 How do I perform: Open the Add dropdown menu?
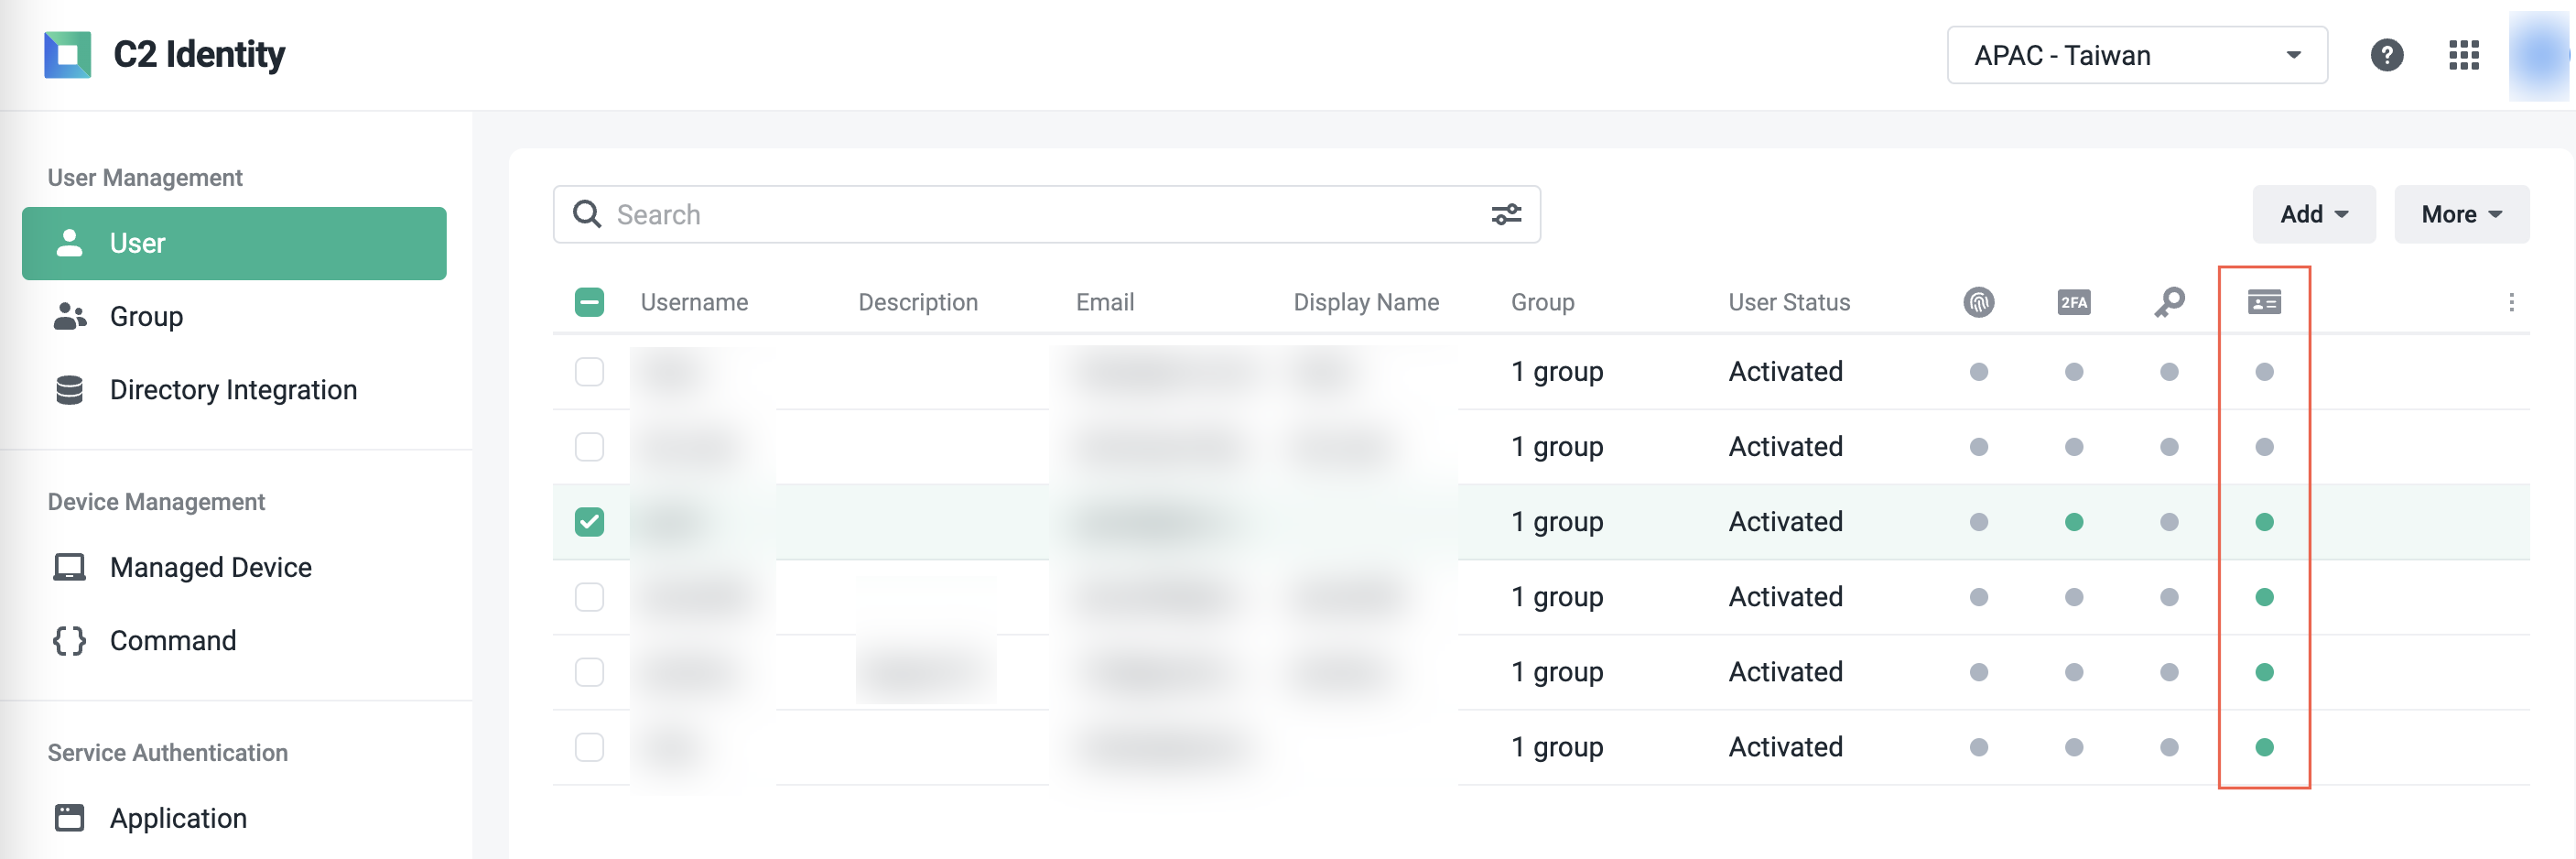coord(2312,214)
